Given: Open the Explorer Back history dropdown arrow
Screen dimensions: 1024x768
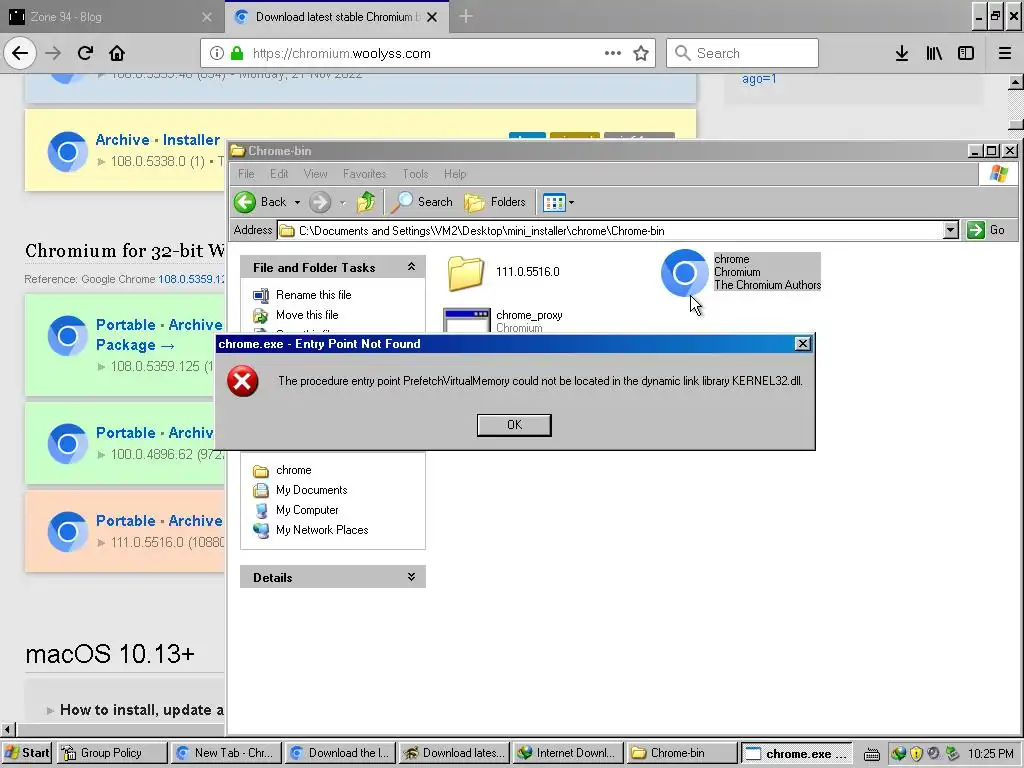Looking at the screenshot, I should point(297,202).
